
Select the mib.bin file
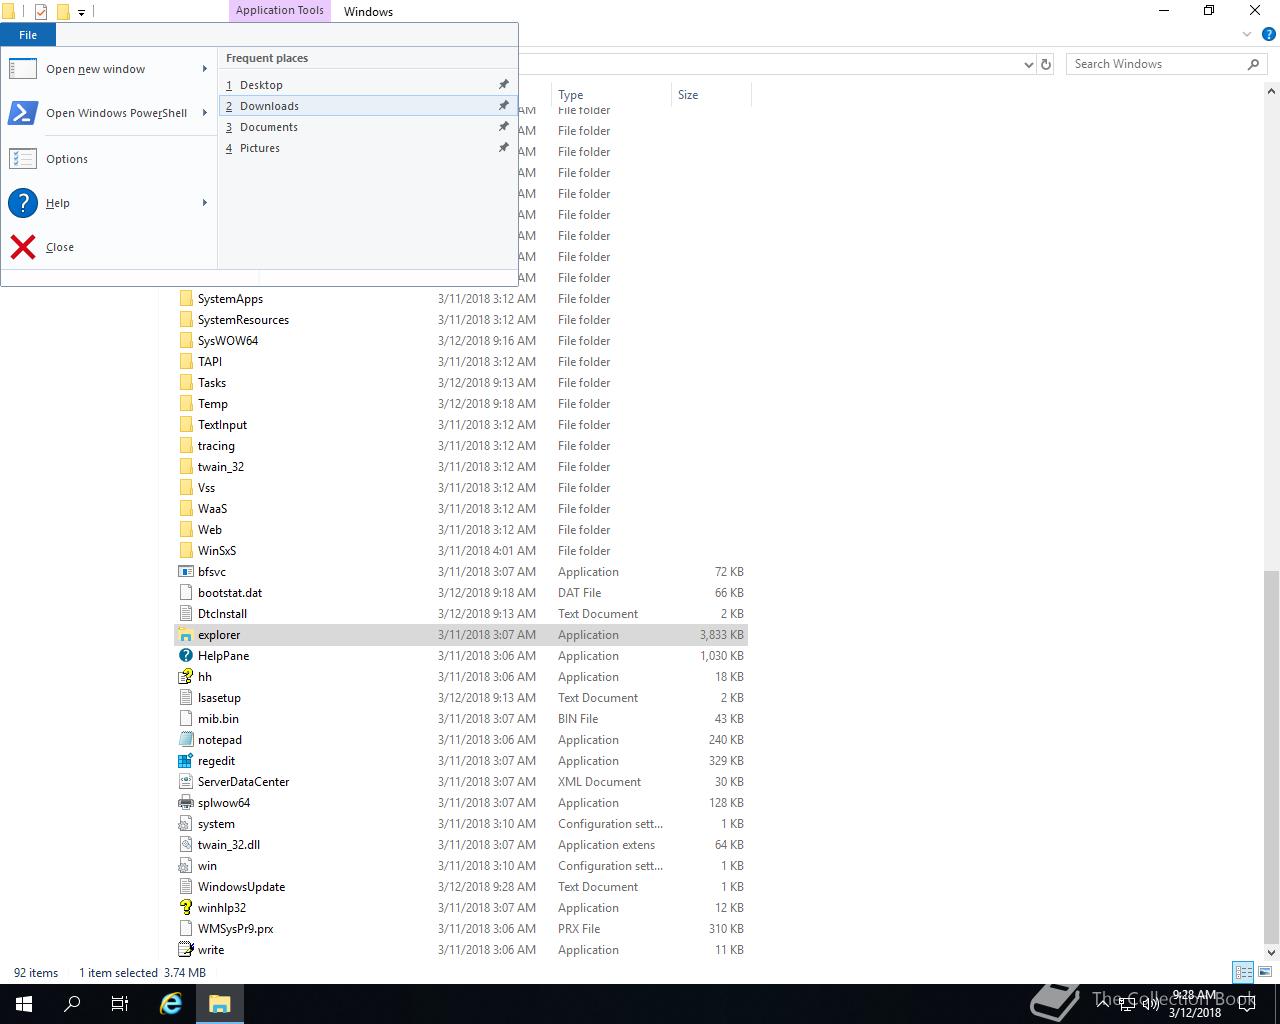461,719
